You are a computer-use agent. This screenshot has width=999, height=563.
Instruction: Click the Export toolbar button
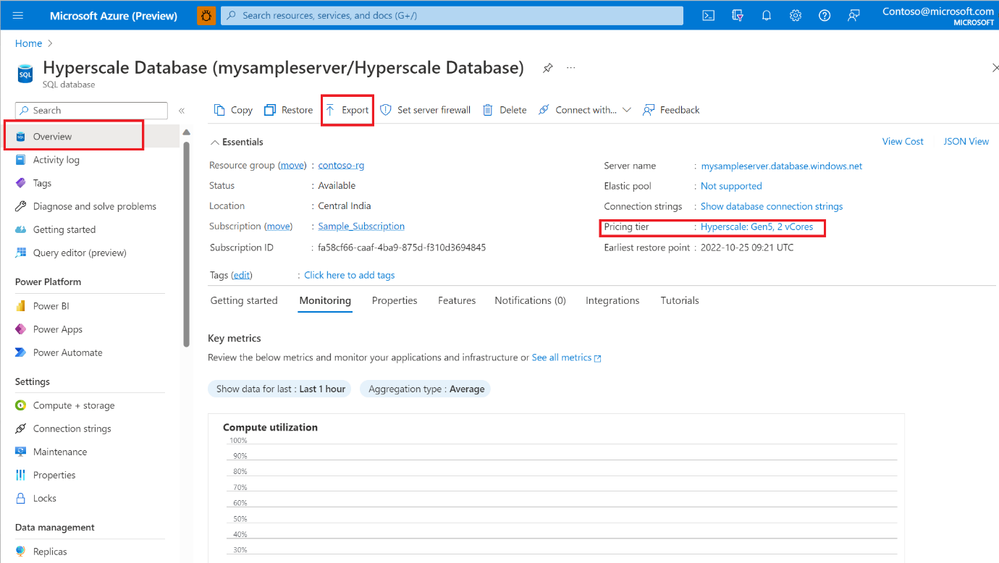click(x=347, y=110)
